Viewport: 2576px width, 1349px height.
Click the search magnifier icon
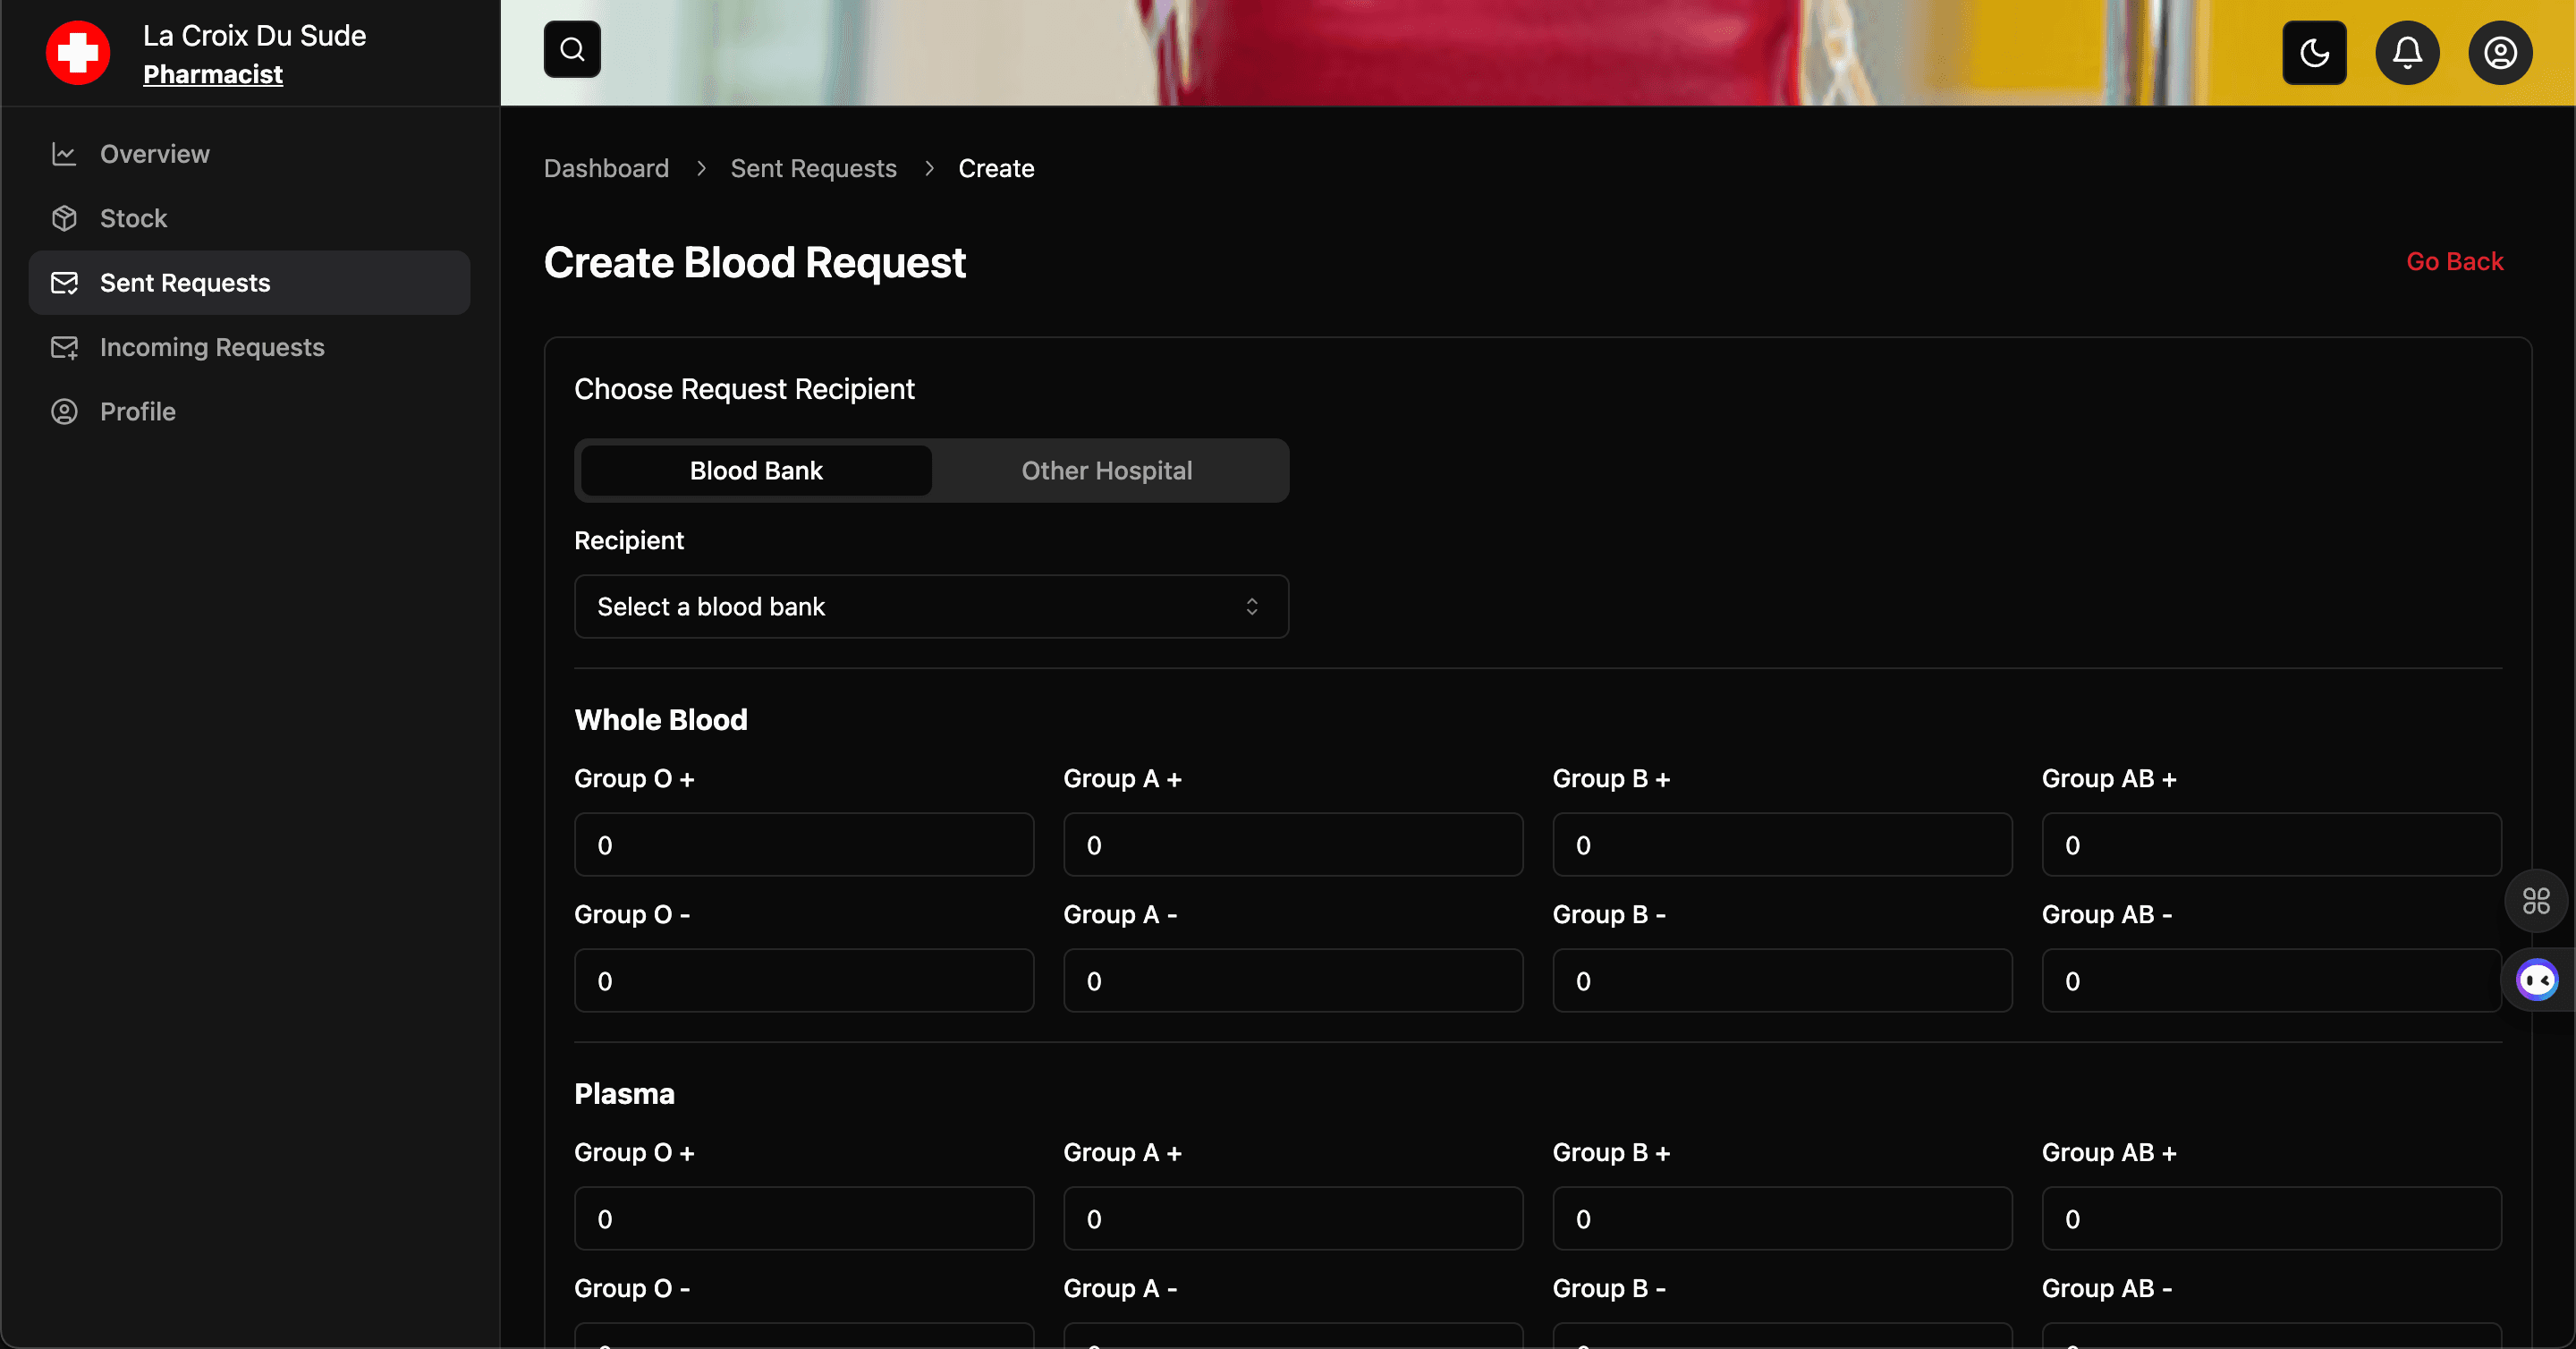tap(572, 49)
